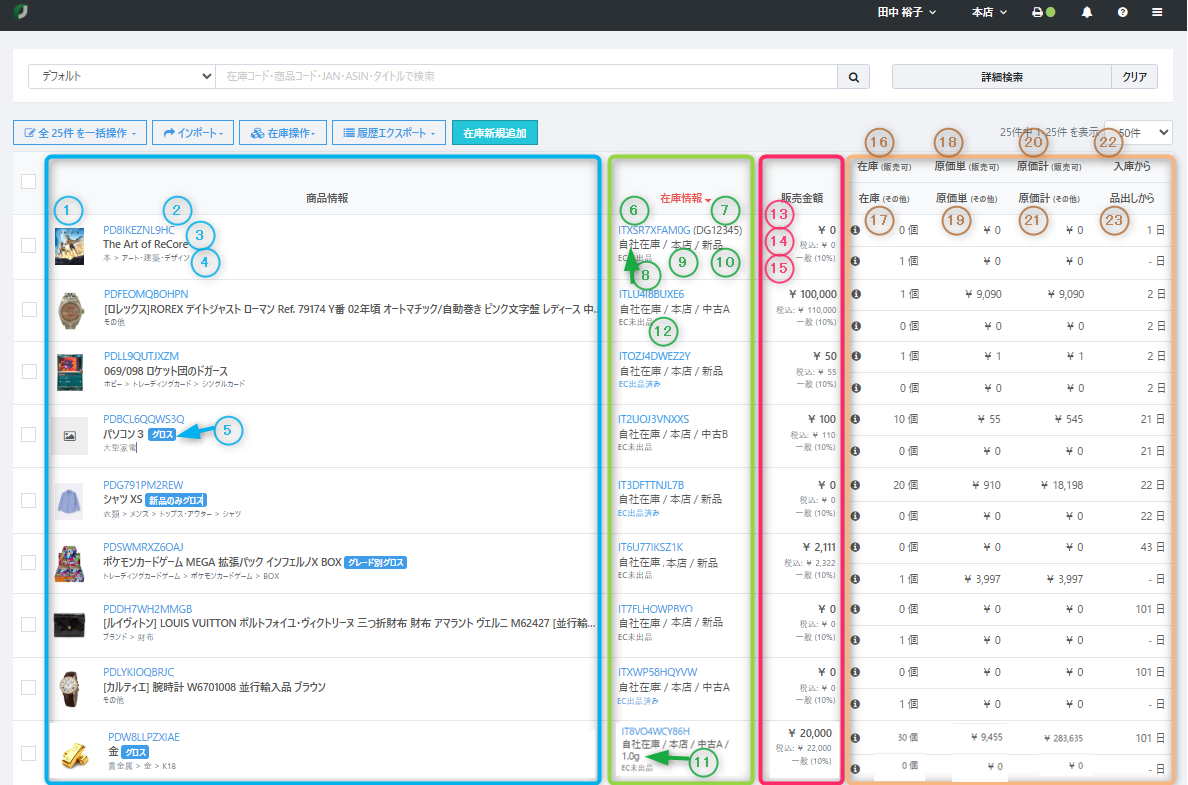This screenshot has height=785, width=1188.
Task: Open 全 25件 を一括操作 dropdown
Action: pyautogui.click(x=80, y=133)
